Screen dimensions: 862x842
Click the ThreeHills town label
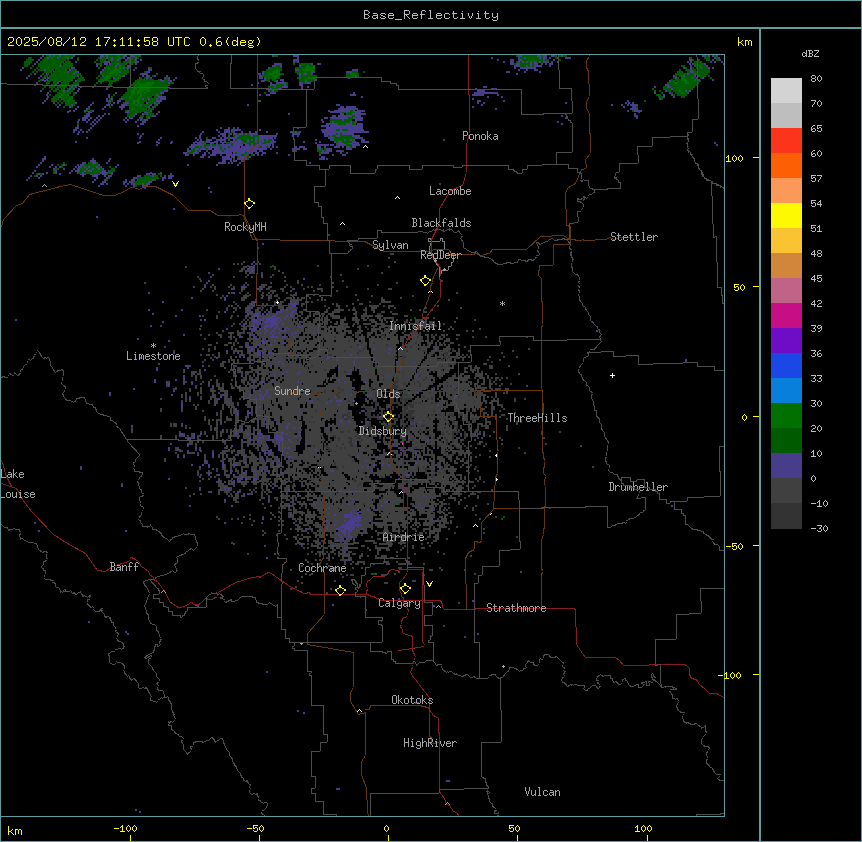[537, 418]
